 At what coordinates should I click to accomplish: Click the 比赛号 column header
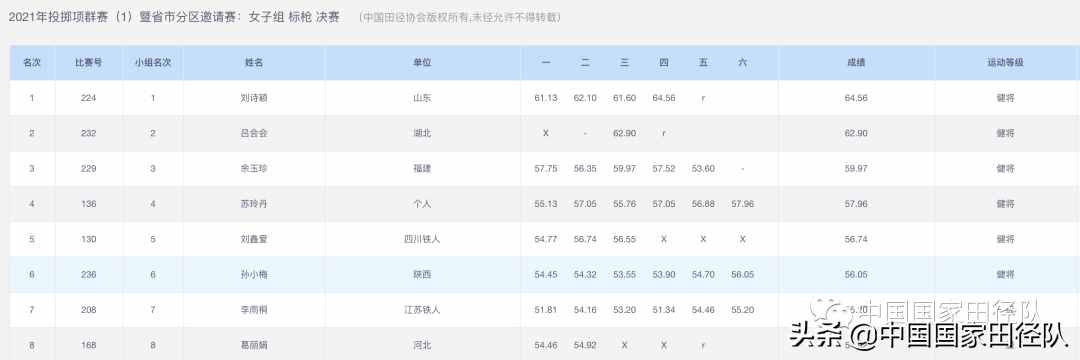pos(88,62)
